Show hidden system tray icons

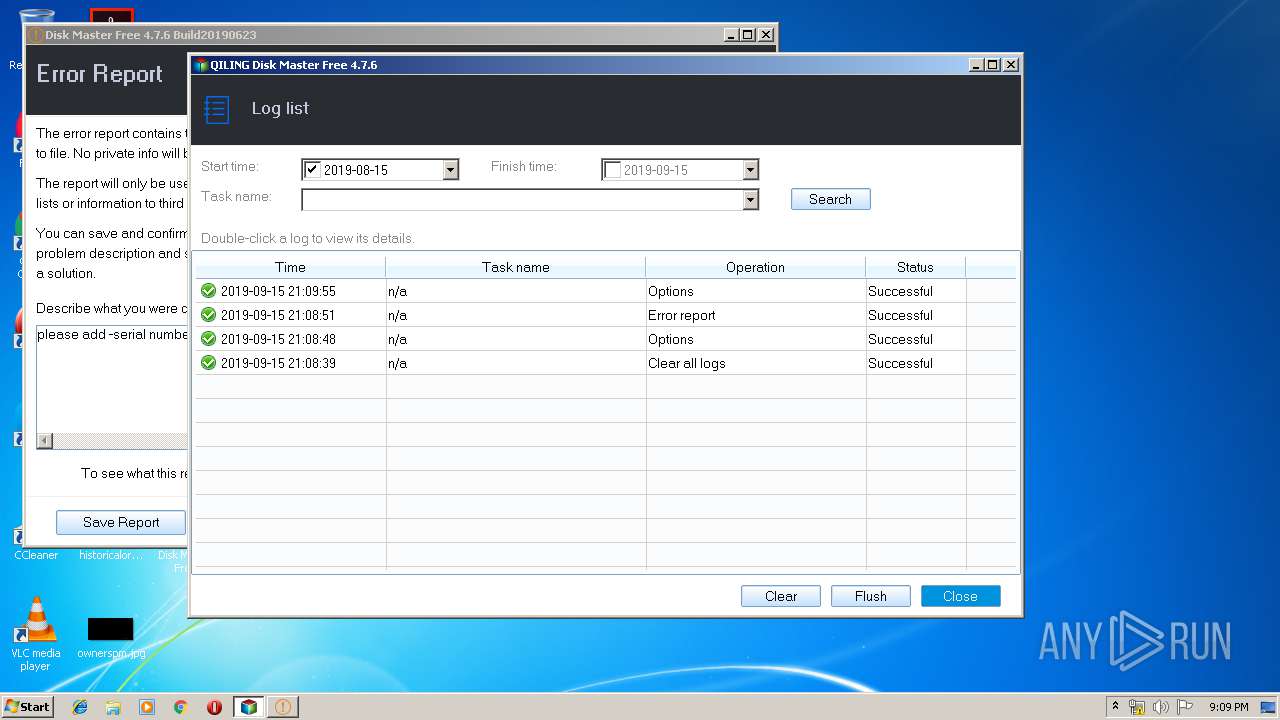1115,706
